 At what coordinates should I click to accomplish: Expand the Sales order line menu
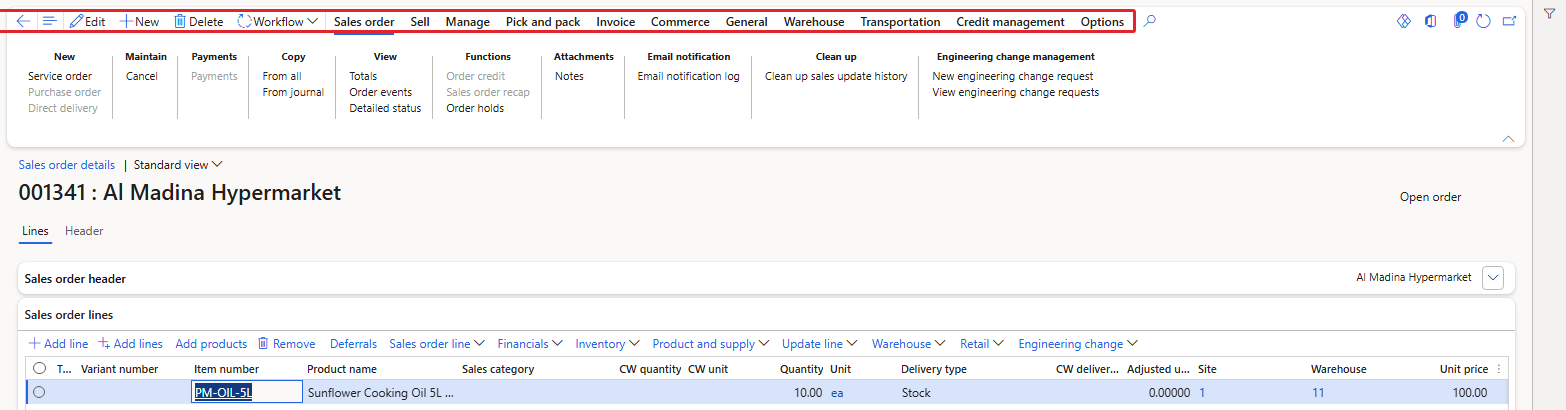tap(437, 344)
